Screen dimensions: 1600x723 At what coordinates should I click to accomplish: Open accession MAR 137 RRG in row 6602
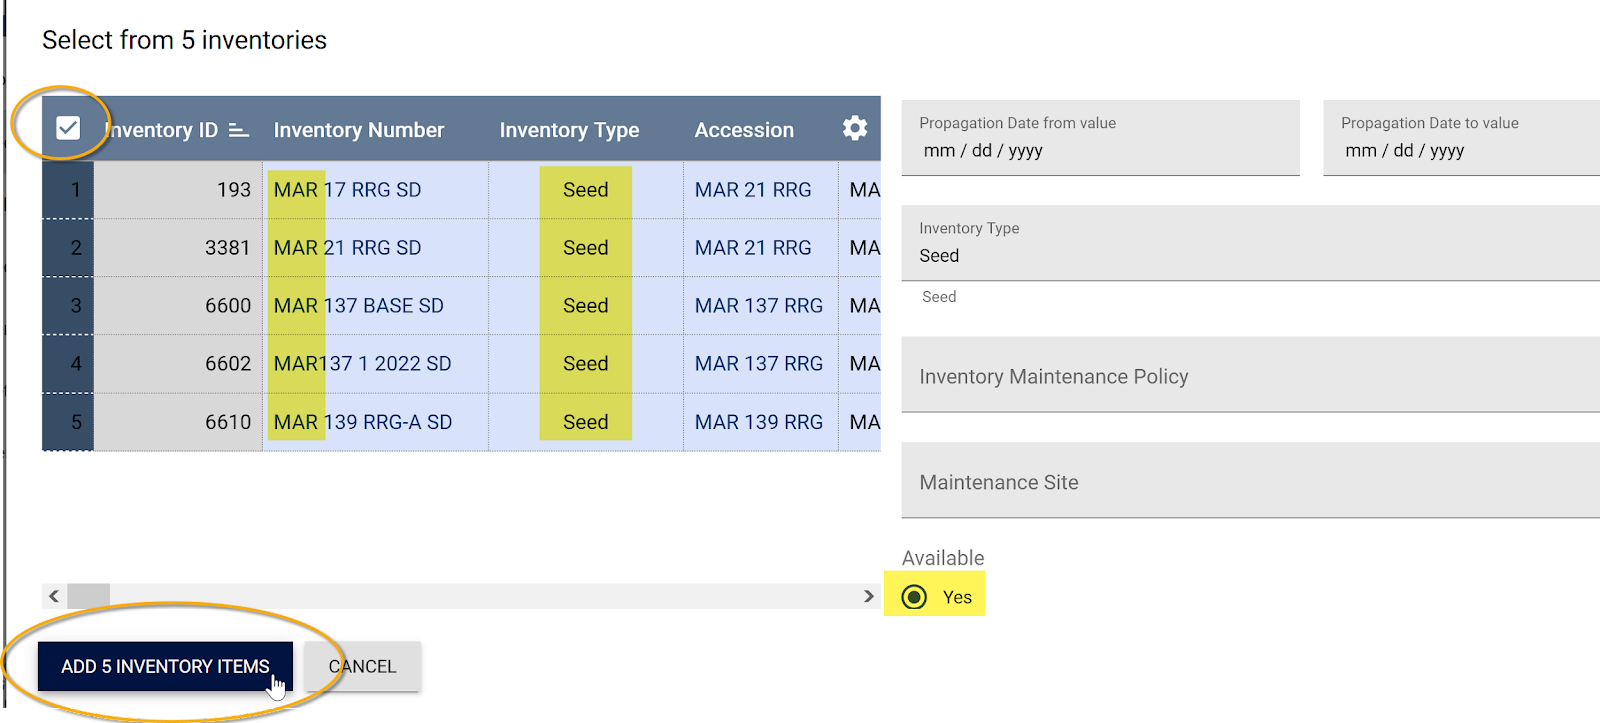coord(759,364)
